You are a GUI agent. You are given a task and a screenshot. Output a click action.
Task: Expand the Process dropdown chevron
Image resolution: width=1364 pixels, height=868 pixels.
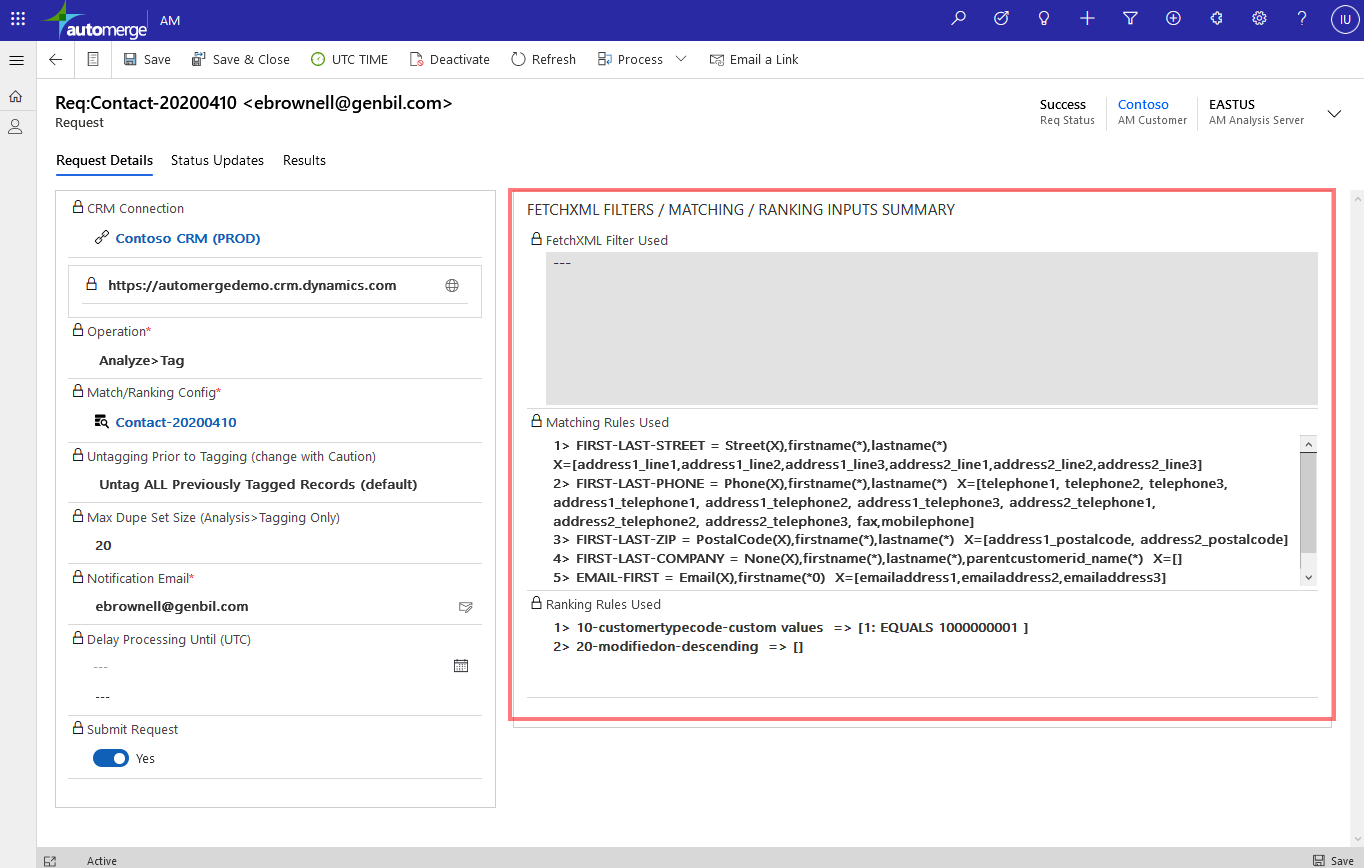coord(681,60)
